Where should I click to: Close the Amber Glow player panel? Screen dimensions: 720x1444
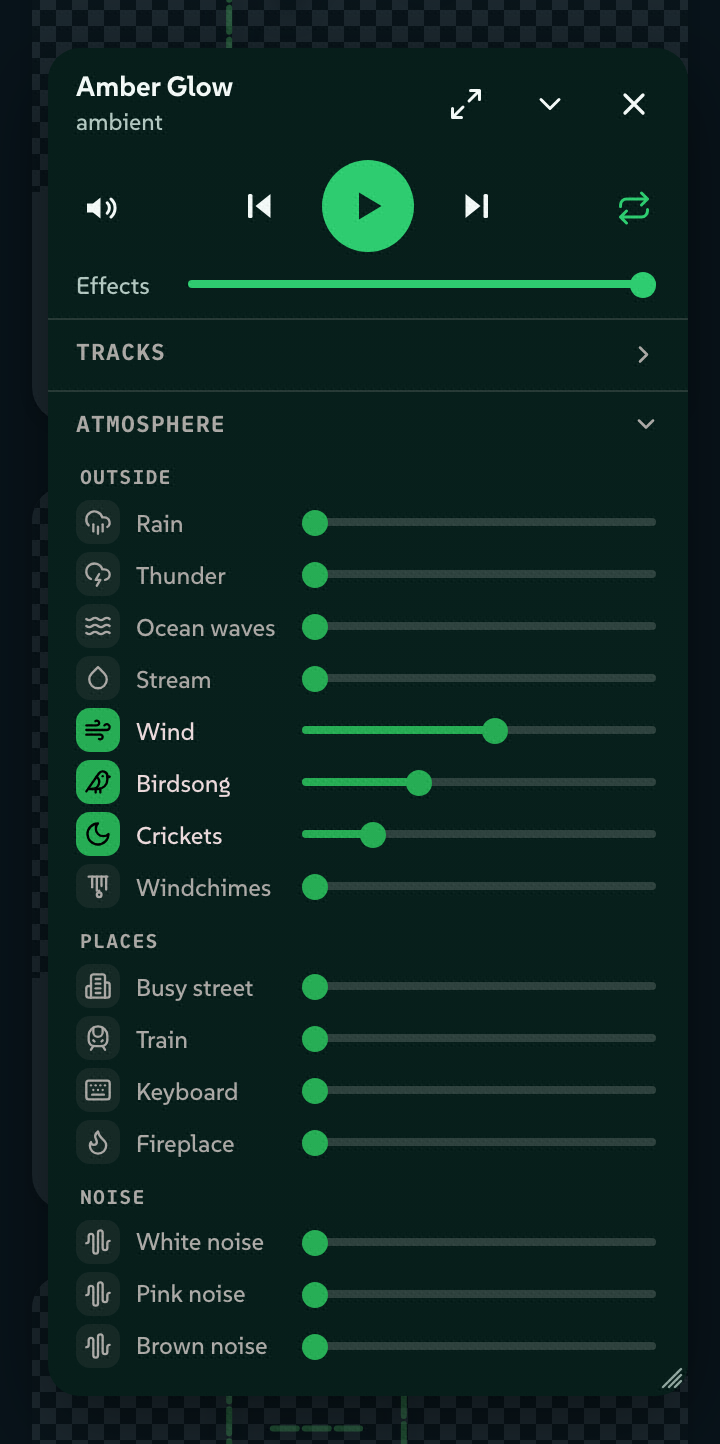[634, 104]
